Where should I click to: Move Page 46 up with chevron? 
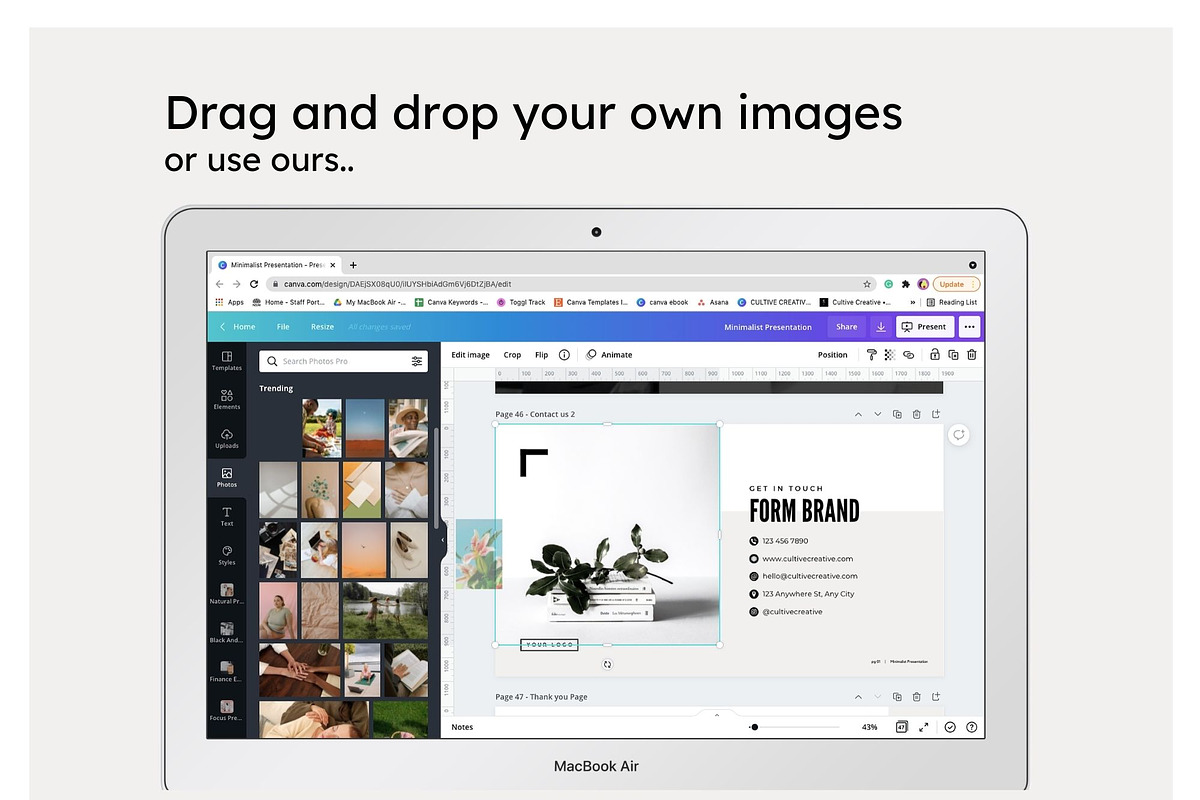[858, 414]
